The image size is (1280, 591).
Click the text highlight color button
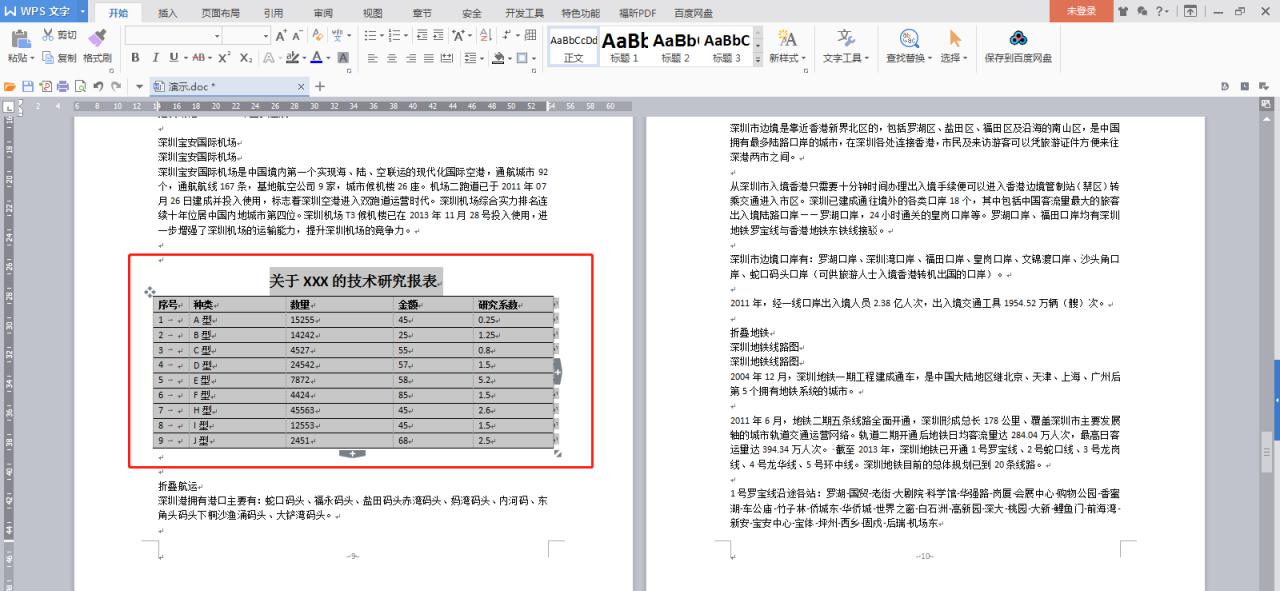pos(292,58)
